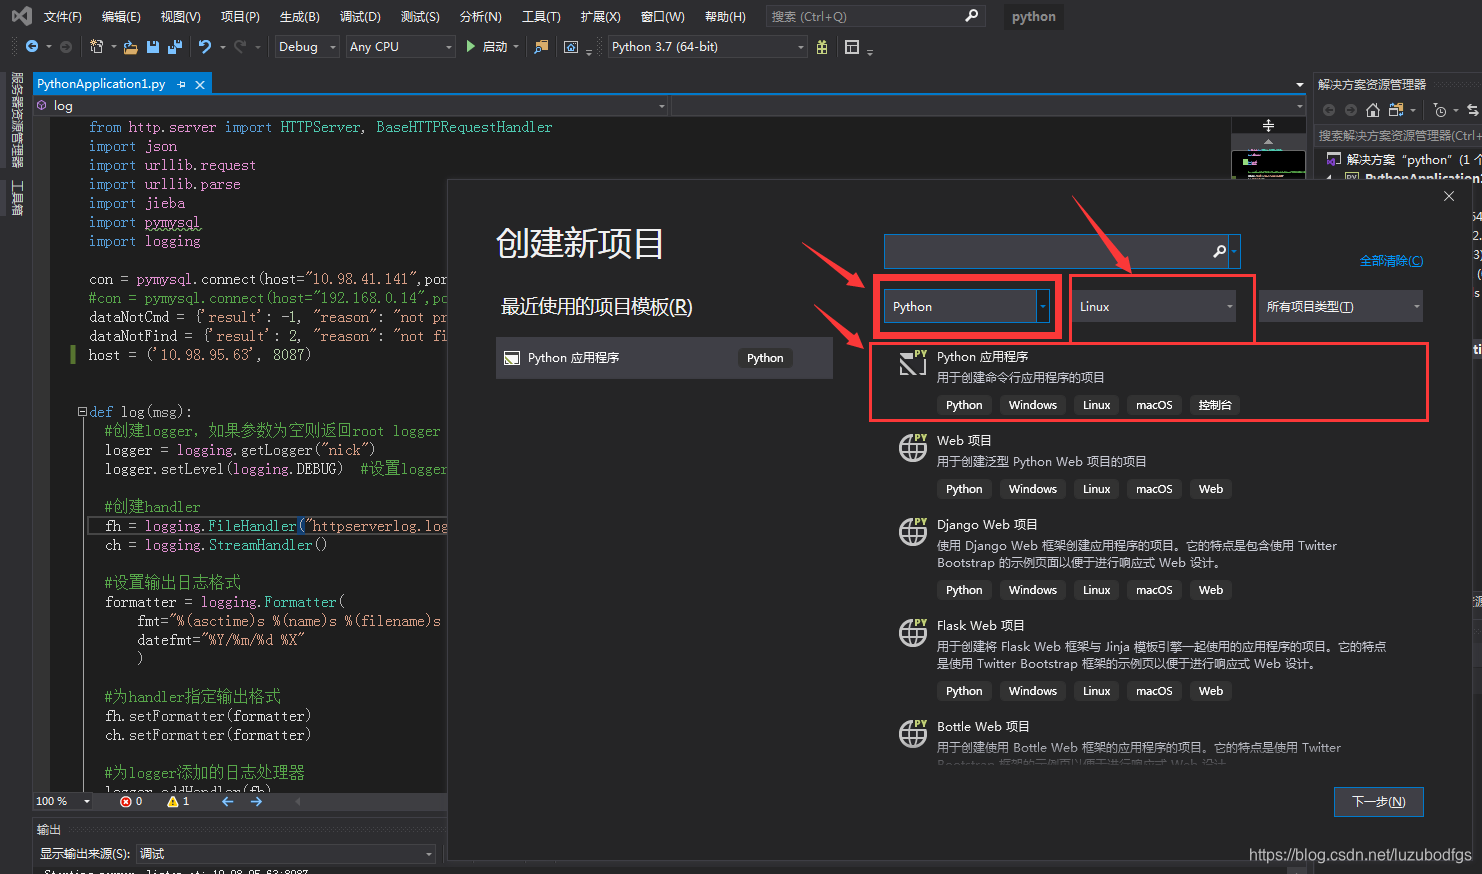Image resolution: width=1482 pixels, height=874 pixels.
Task: Select recent template Python 应用程序
Action: click(664, 358)
